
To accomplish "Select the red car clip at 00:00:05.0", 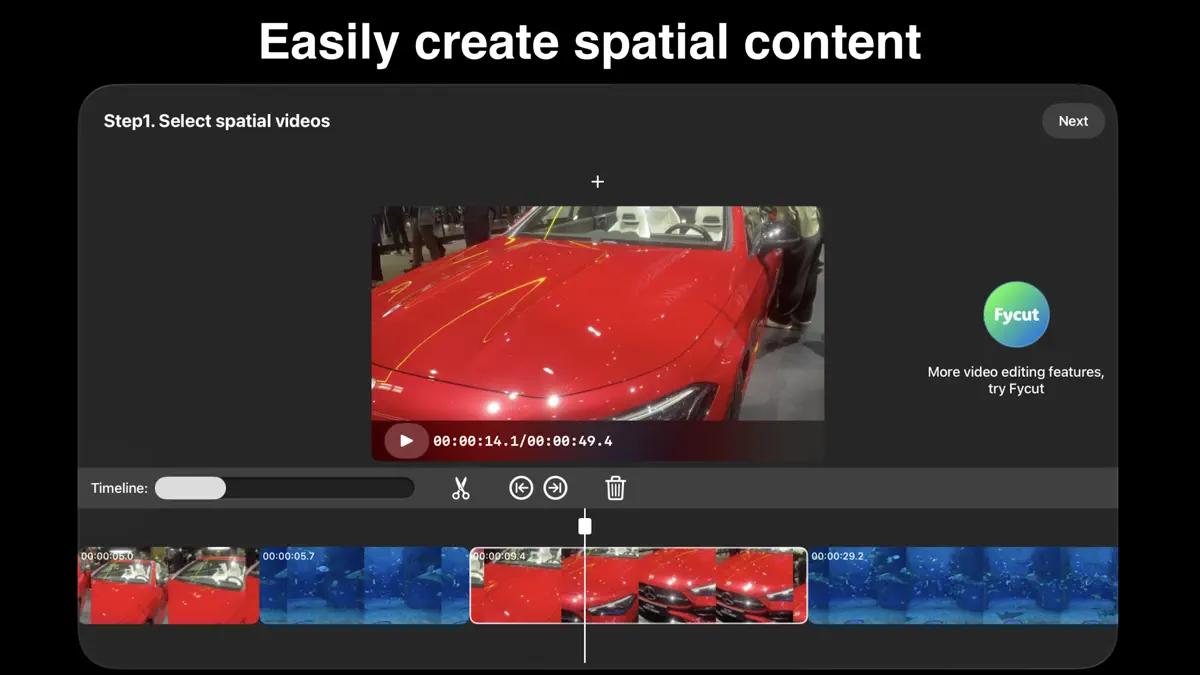I will pos(168,585).
